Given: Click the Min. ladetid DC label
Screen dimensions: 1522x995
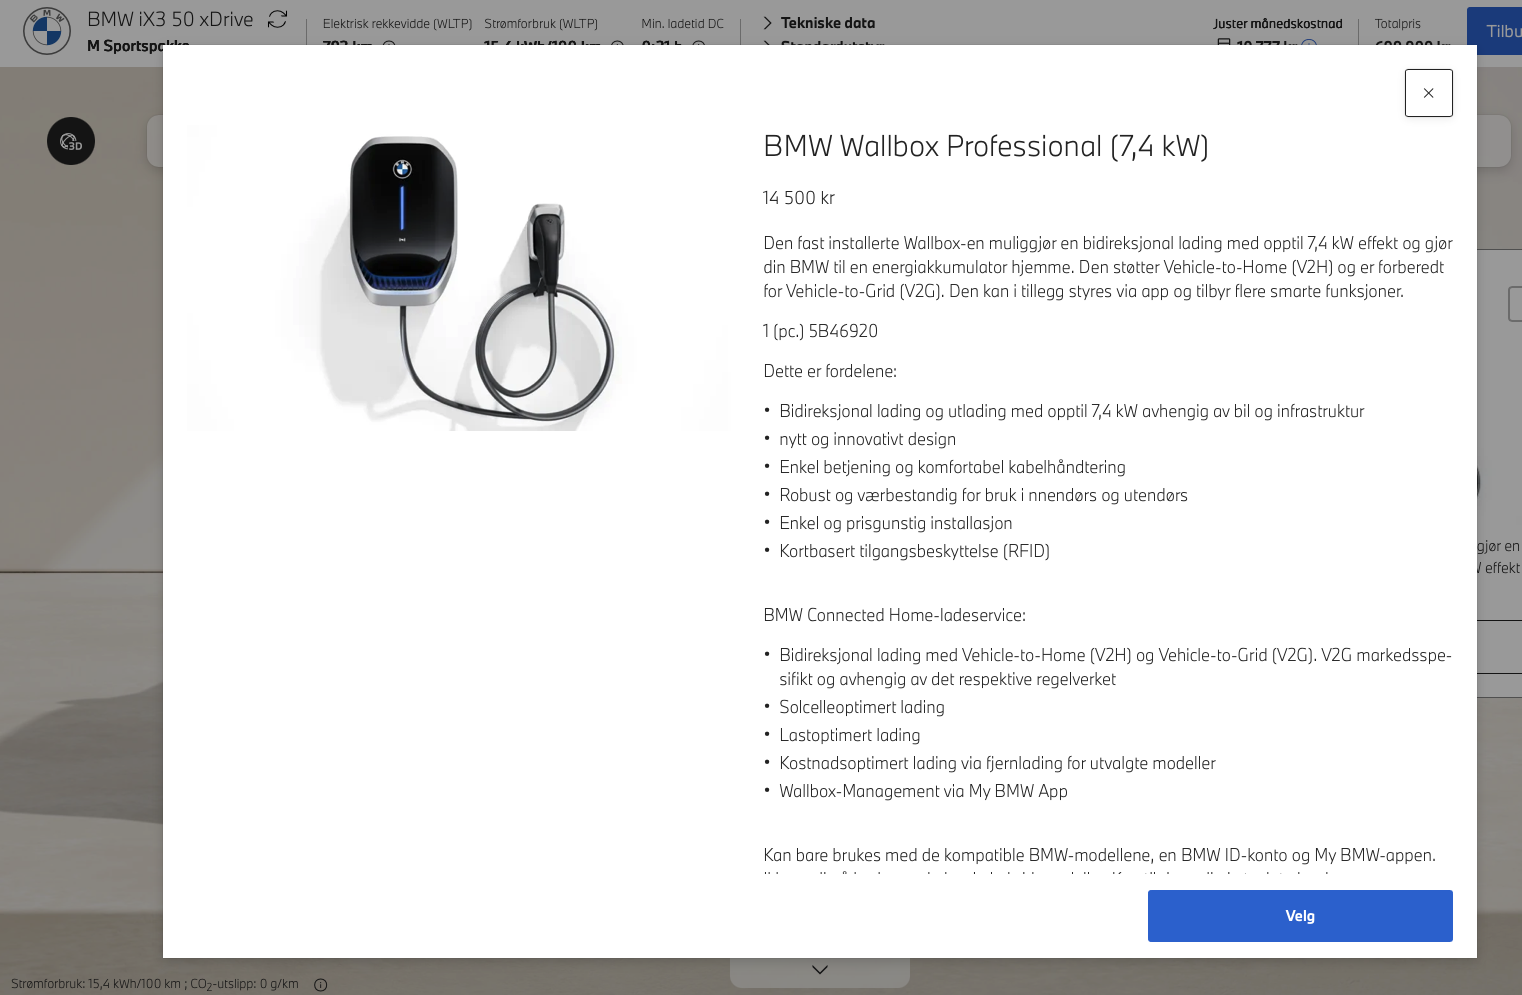Looking at the screenshot, I should tap(682, 23).
